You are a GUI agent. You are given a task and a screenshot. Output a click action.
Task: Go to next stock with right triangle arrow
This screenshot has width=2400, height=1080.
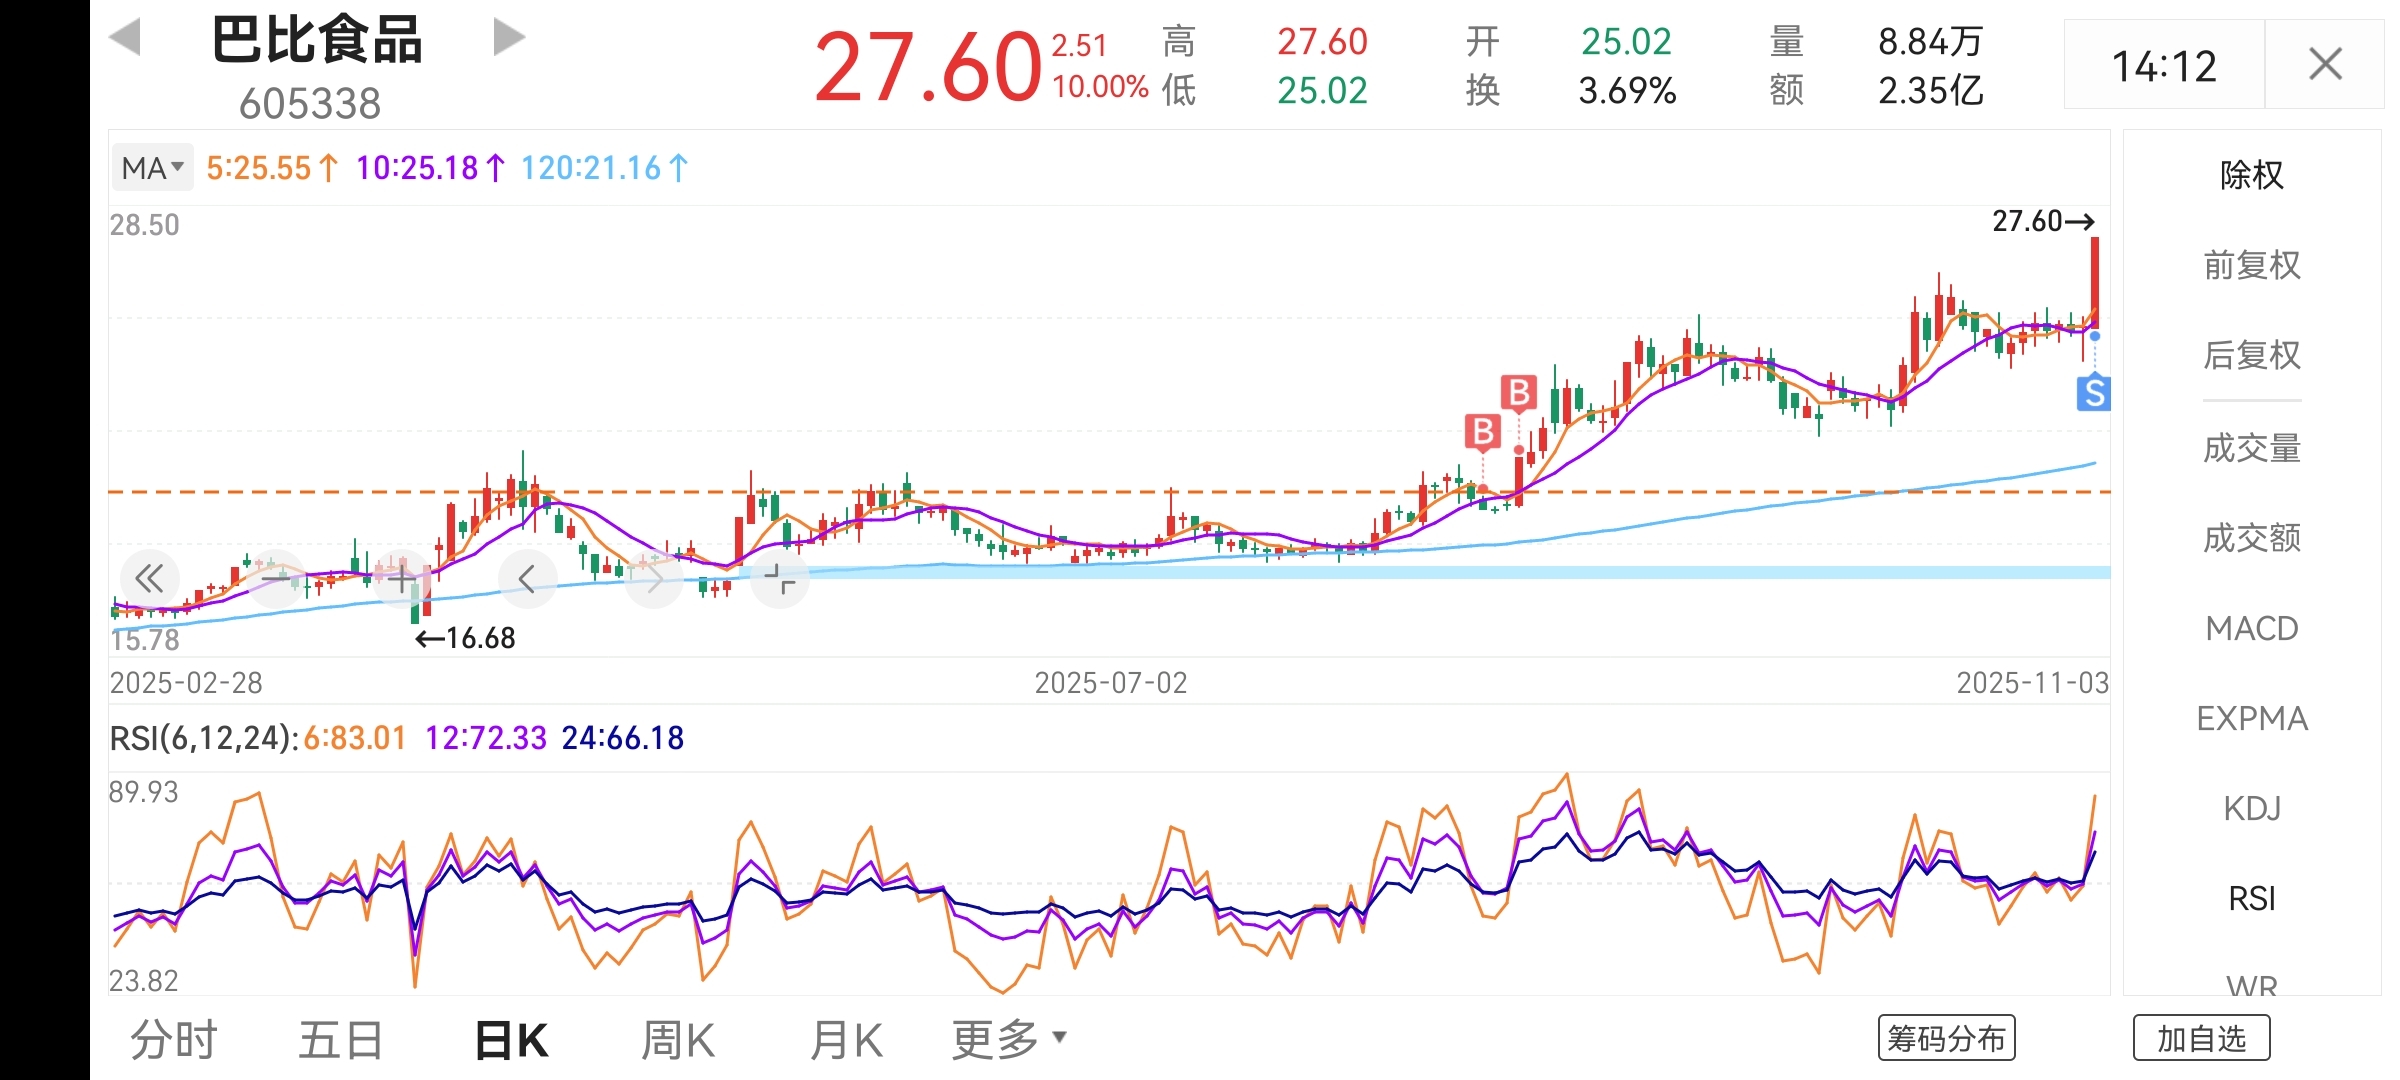pos(509,38)
